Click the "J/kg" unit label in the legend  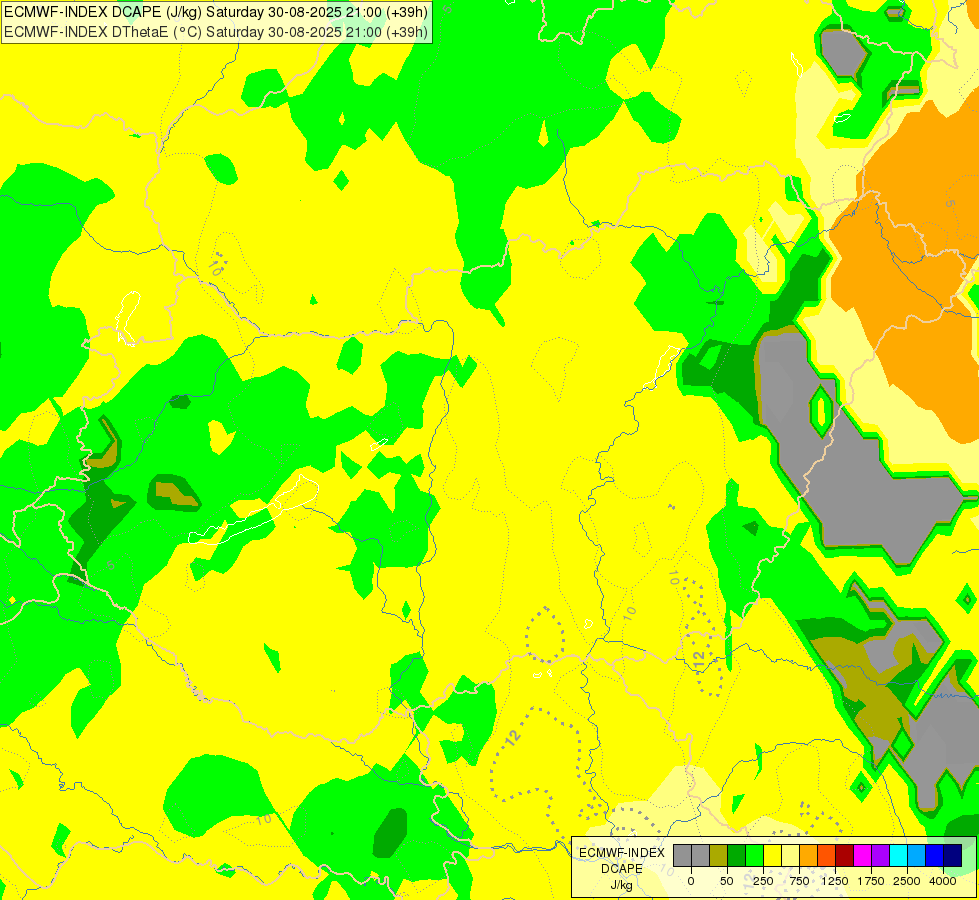(x=622, y=886)
